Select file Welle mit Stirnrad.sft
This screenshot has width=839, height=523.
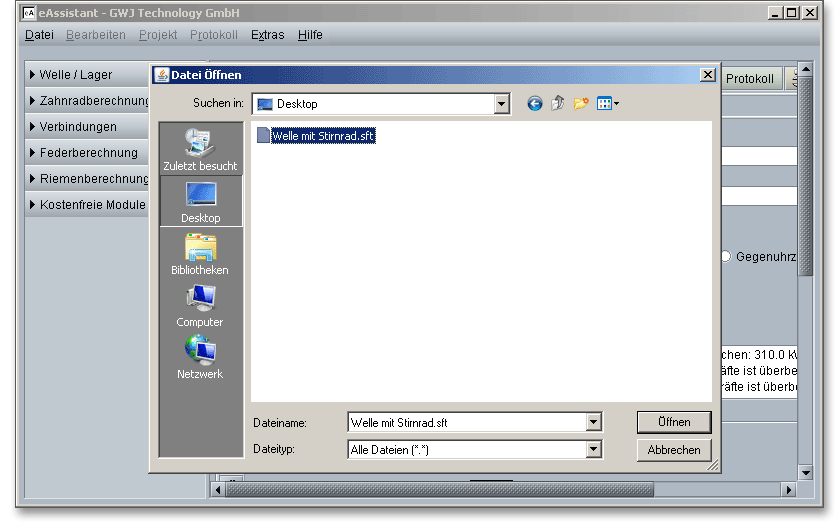point(322,135)
